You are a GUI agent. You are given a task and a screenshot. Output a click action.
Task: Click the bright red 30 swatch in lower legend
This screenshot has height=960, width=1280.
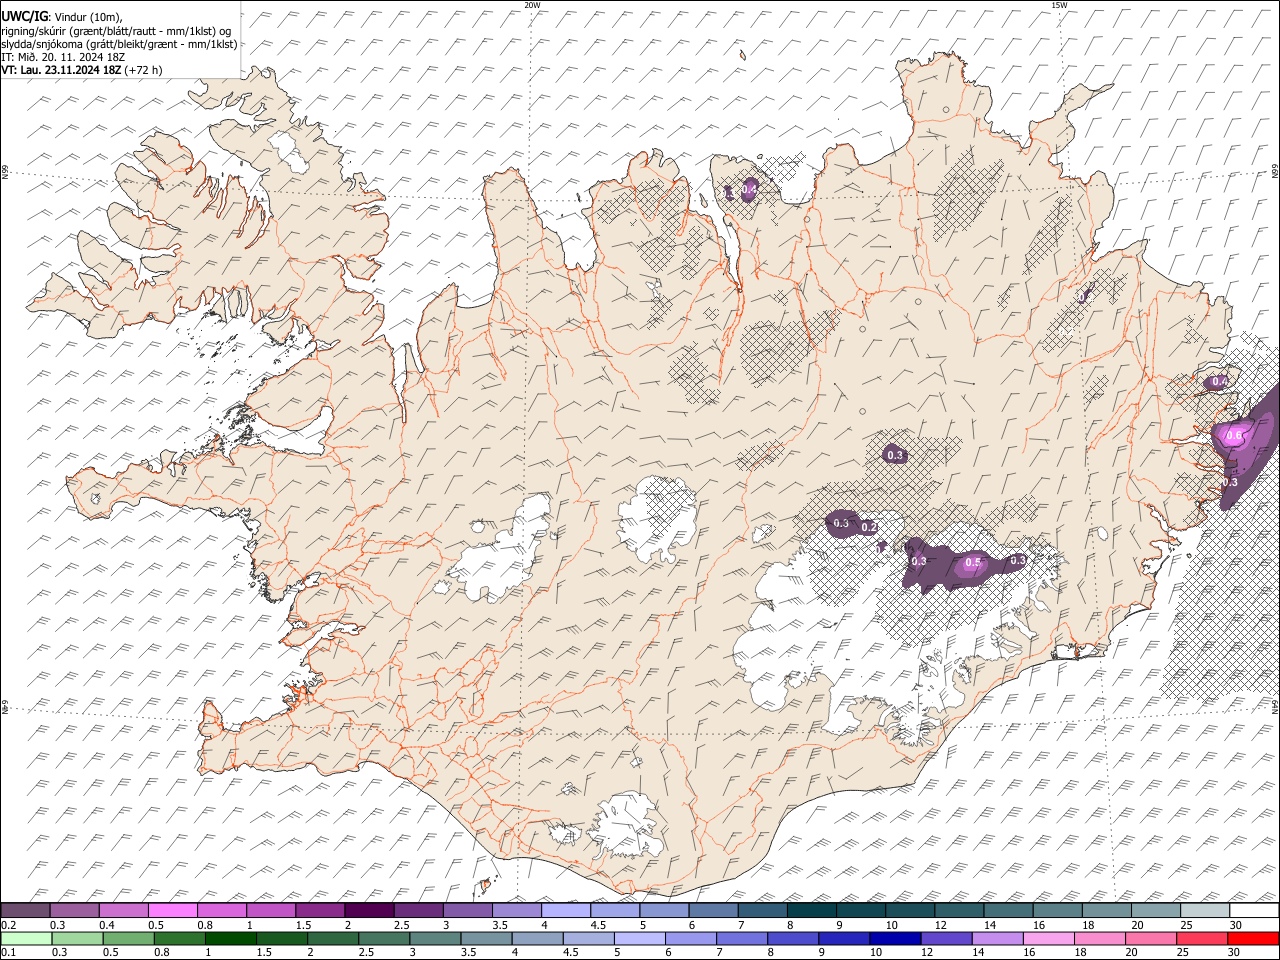coord(1253,938)
